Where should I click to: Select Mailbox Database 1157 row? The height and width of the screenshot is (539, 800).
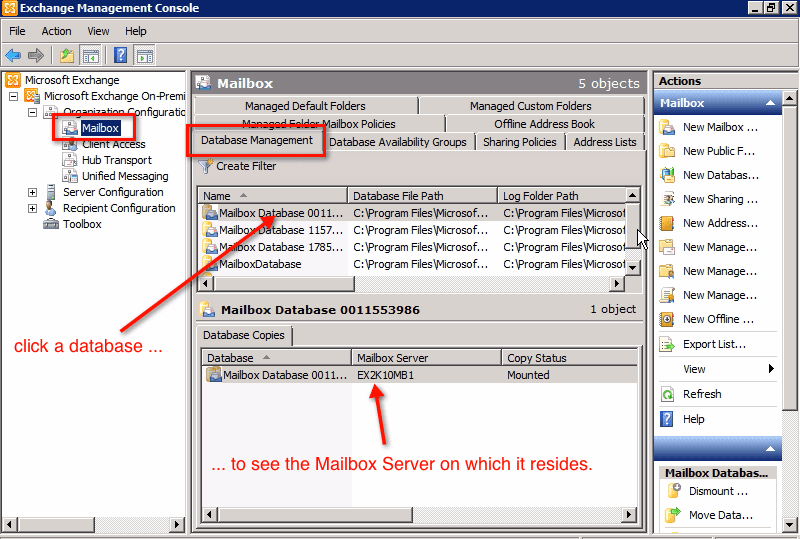tap(411, 230)
